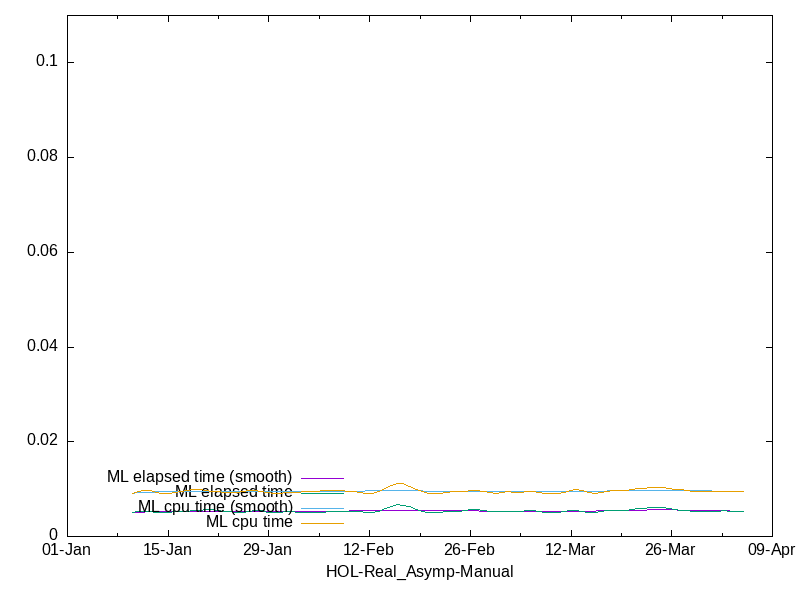Click the 12-Feb x-axis date label

[x=368, y=550]
